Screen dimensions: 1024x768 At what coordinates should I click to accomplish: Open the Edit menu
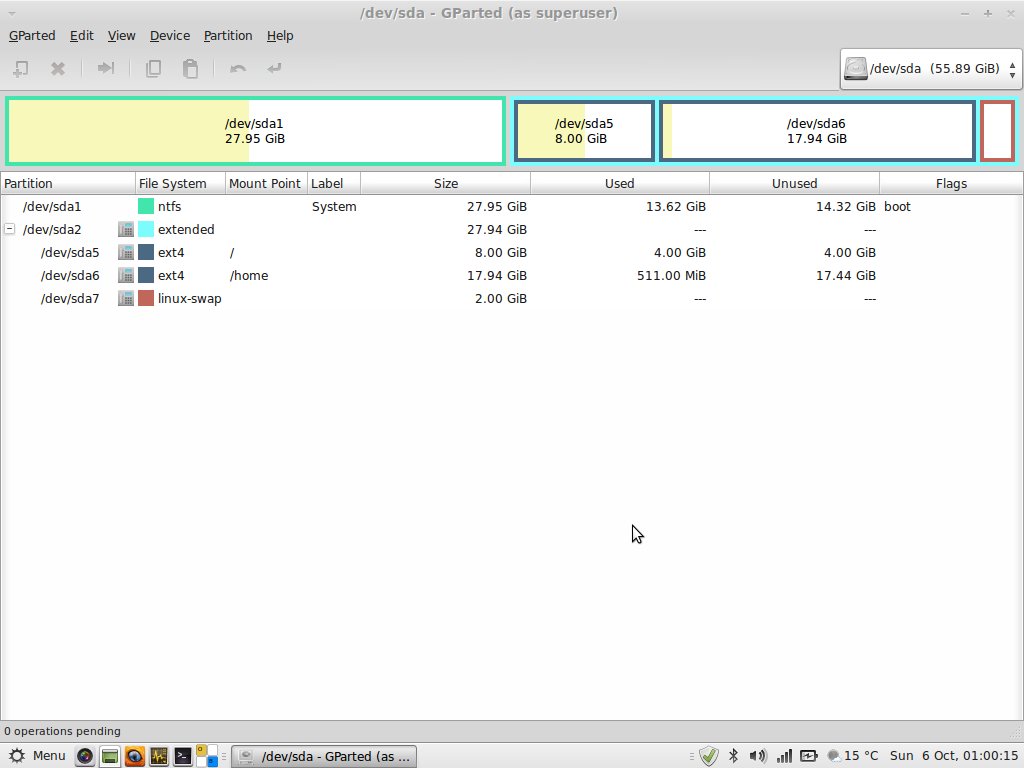tap(82, 35)
